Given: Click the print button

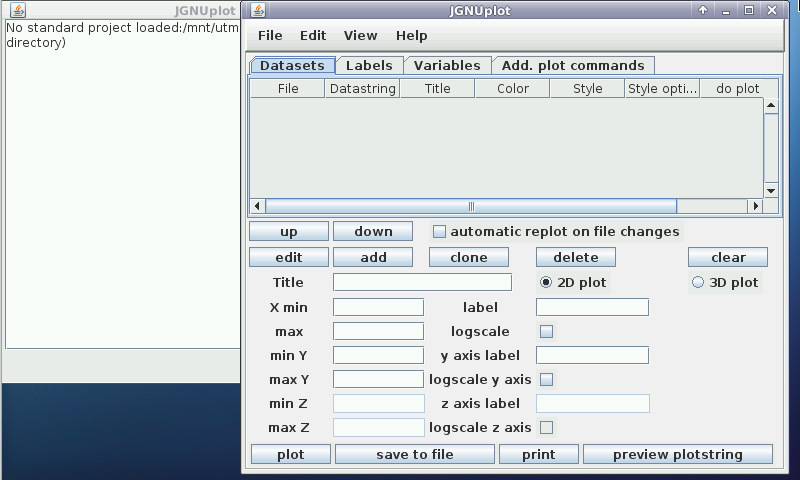Looking at the screenshot, I should click(539, 454).
